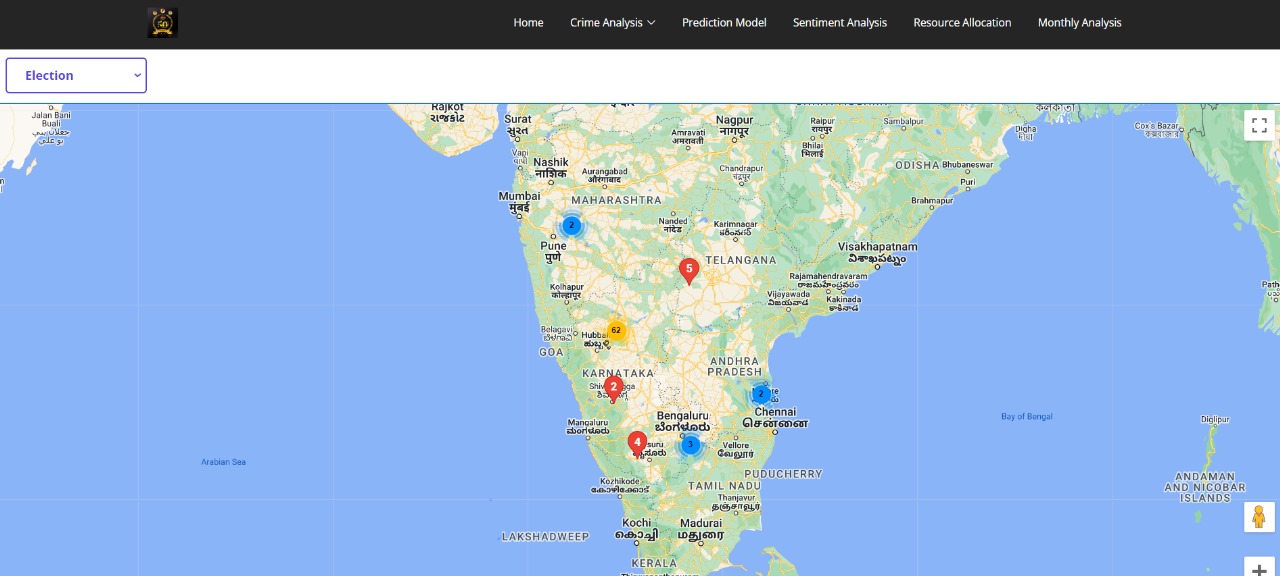Open Sentiment Analysis page
The image size is (1280, 576).
[840, 22]
